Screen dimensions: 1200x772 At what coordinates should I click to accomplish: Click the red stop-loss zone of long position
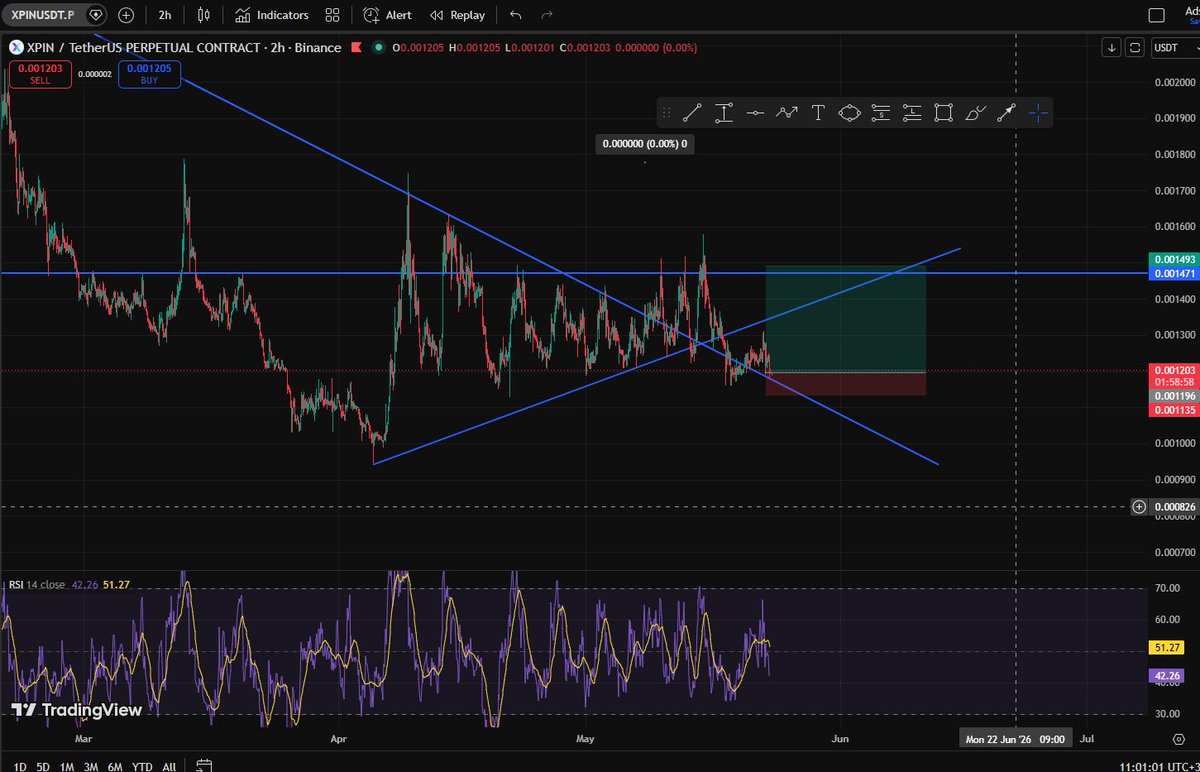845,384
